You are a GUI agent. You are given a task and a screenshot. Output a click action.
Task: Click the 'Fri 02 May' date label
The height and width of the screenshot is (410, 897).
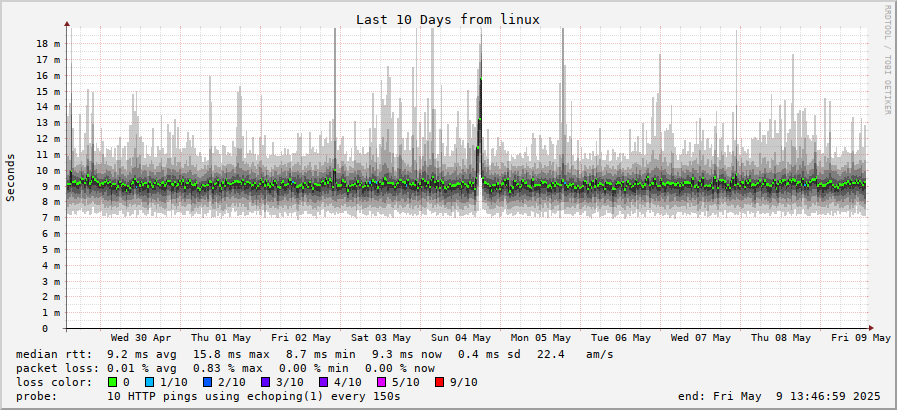(301, 338)
